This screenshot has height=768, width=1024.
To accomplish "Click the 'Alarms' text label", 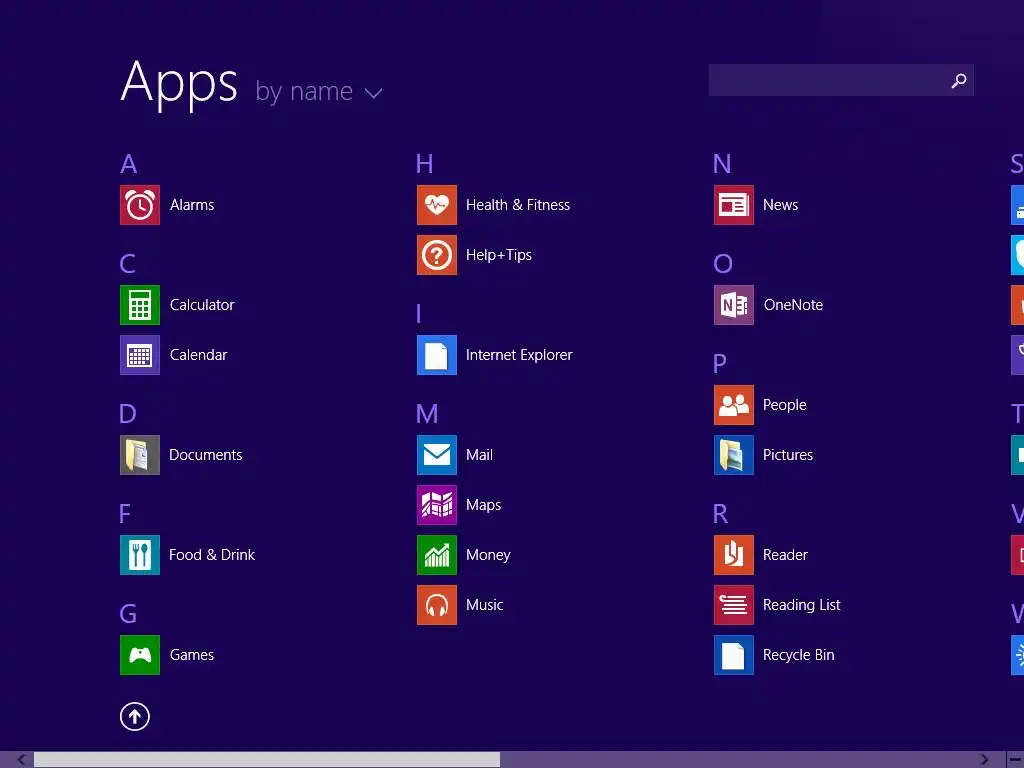I will (x=192, y=205).
